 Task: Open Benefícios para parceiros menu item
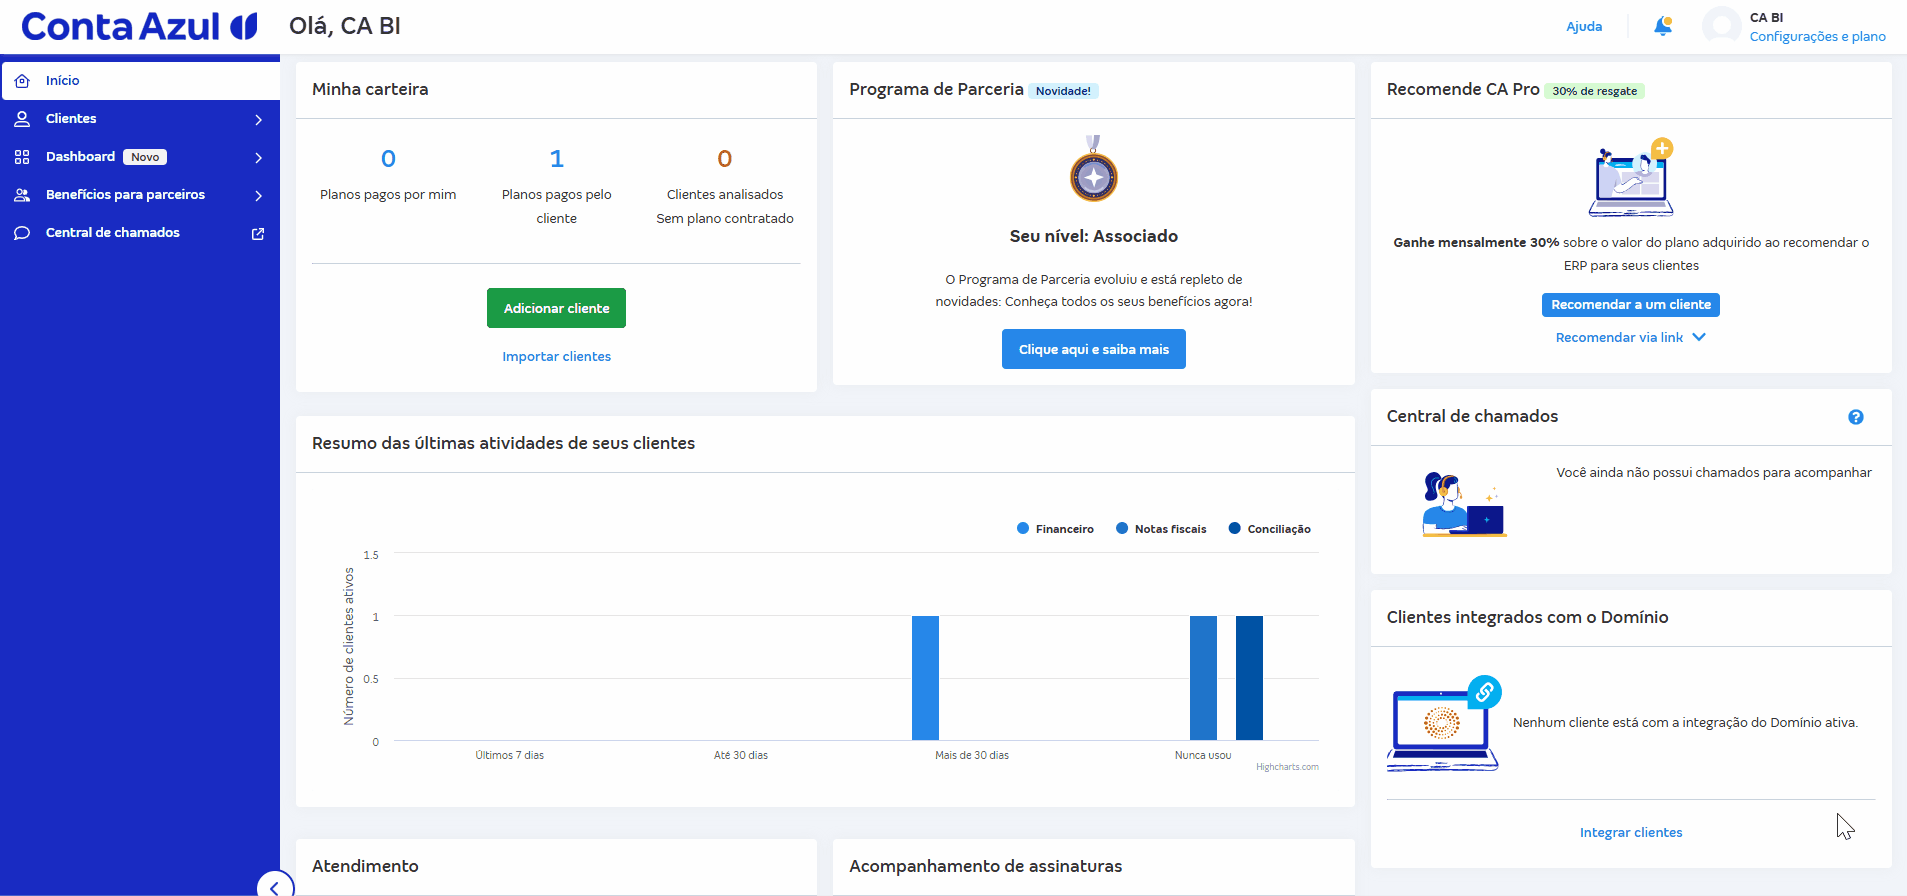click(140, 195)
